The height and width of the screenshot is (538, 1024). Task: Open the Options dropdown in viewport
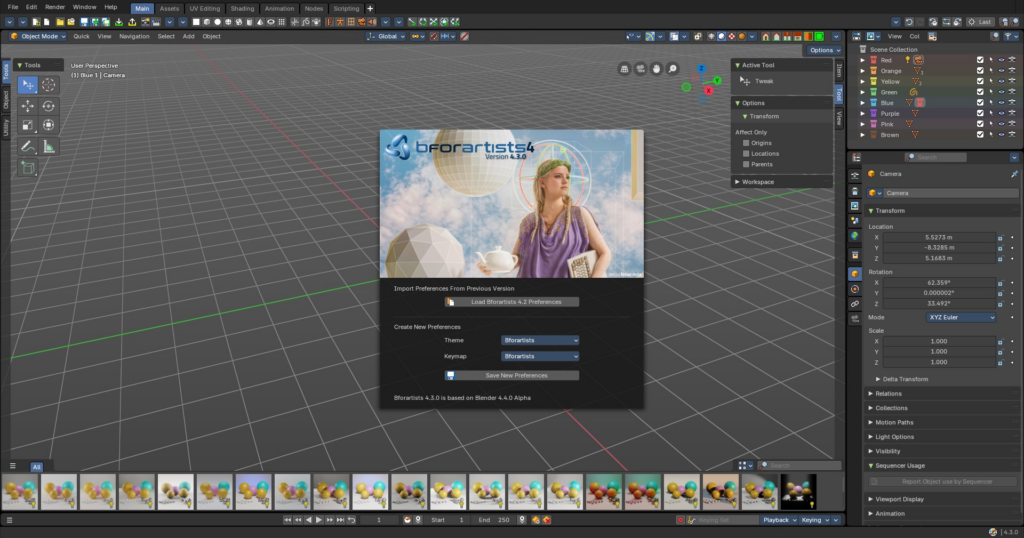[x=824, y=50]
